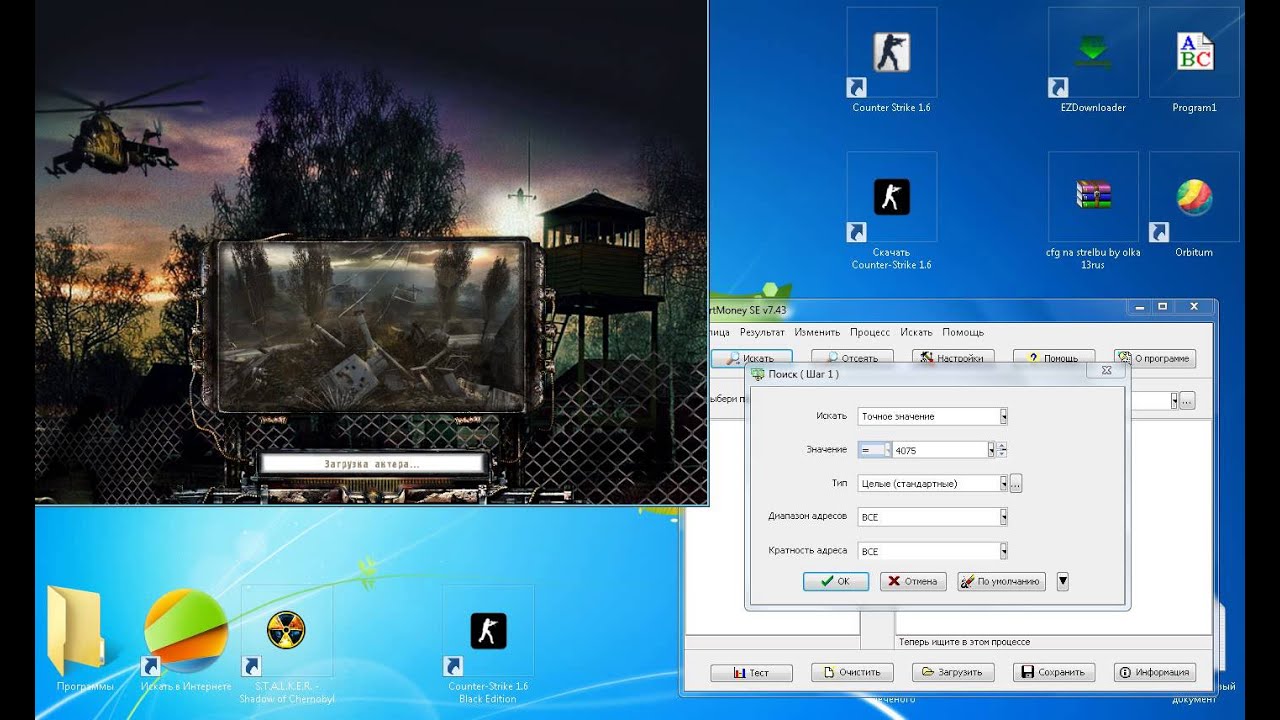Image resolution: width=1280 pixels, height=720 pixels.
Task: Click into the value field containing 4075
Action: coord(940,450)
